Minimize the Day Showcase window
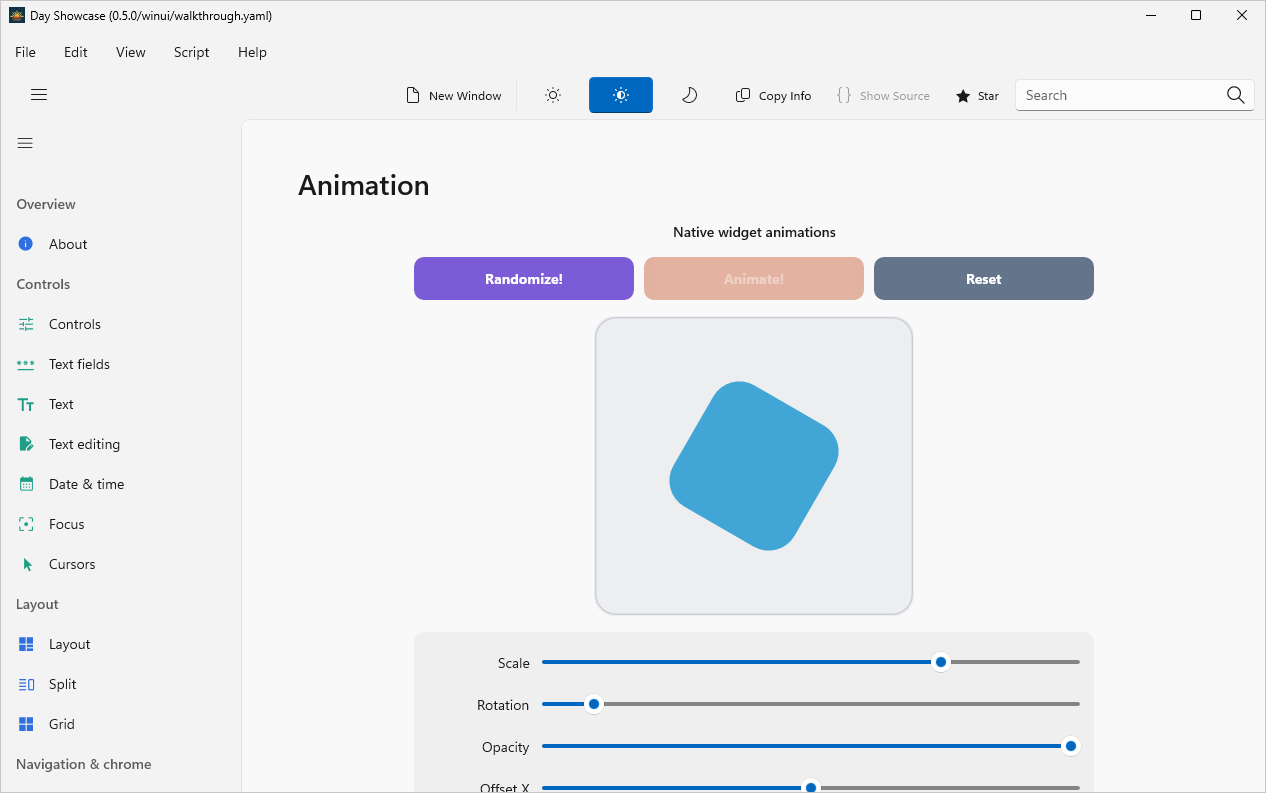 [x=1150, y=15]
